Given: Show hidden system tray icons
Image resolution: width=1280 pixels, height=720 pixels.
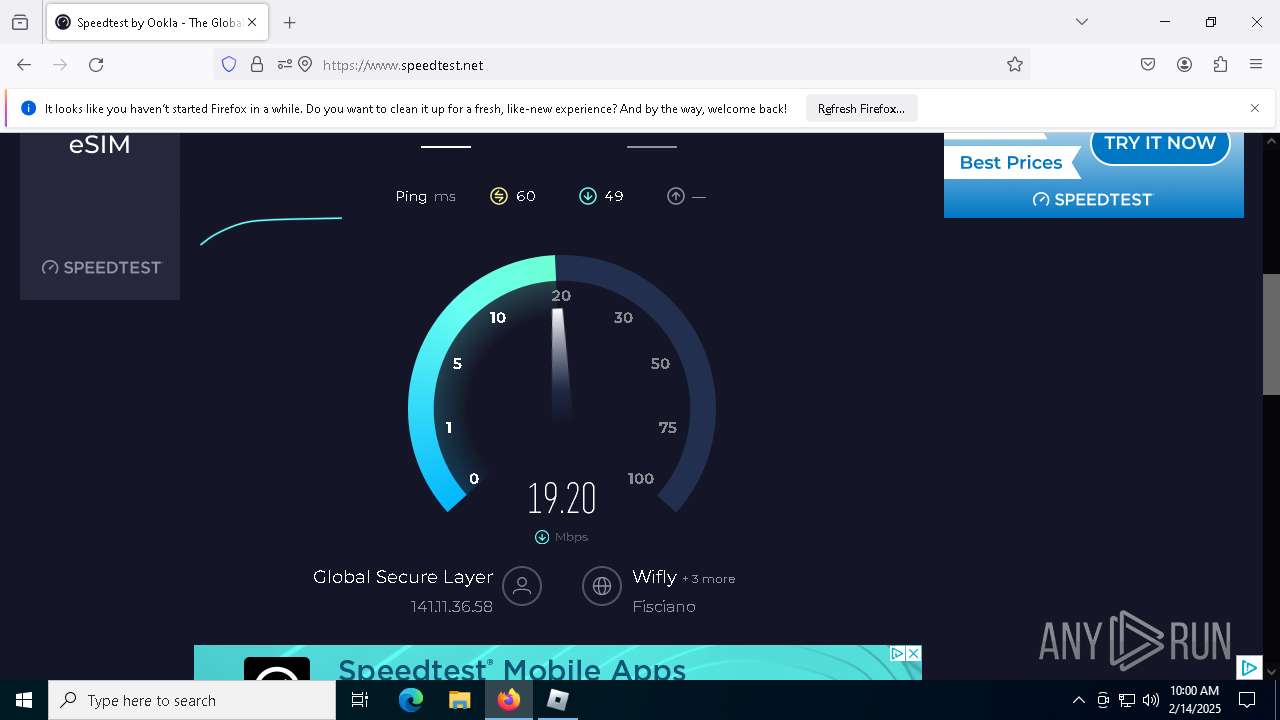Looking at the screenshot, I should click(x=1078, y=700).
